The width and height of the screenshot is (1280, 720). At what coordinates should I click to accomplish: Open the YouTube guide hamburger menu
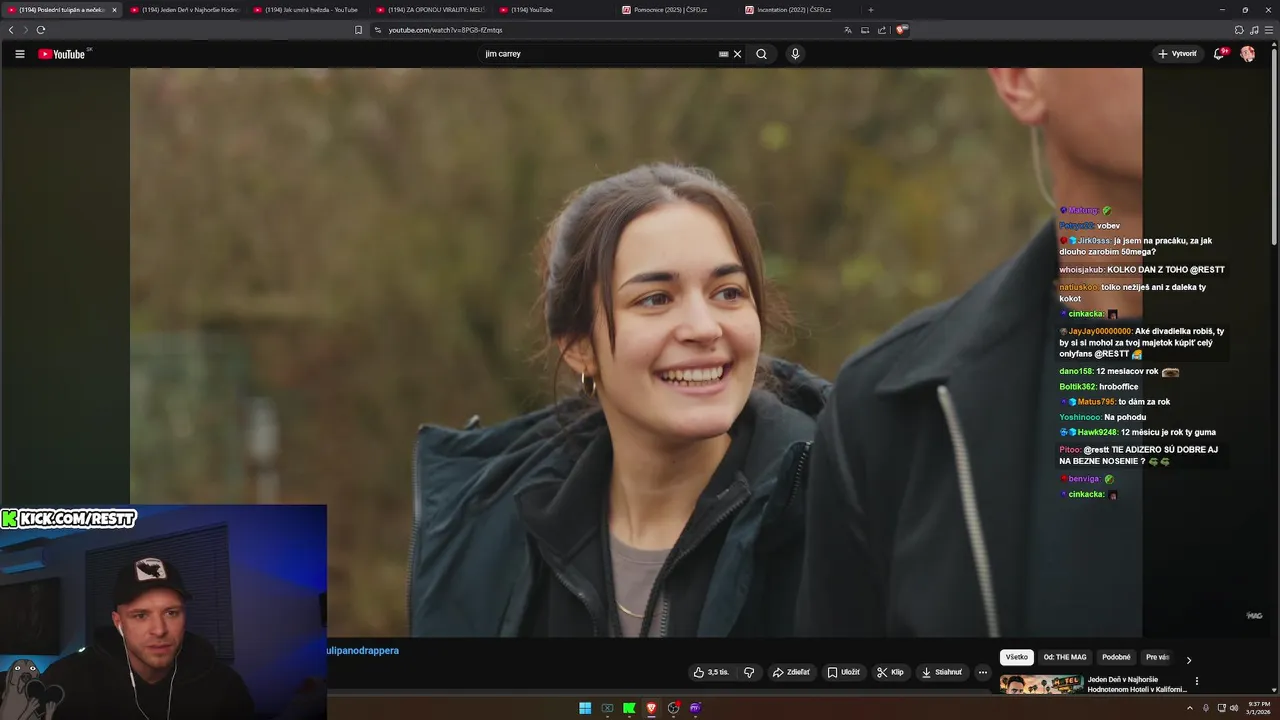[19, 54]
